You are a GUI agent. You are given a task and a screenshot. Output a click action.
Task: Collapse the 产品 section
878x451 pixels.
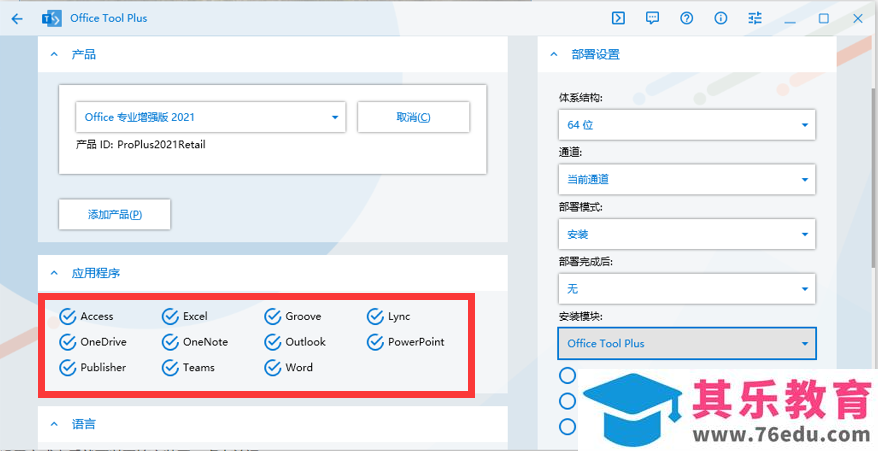(x=54, y=54)
